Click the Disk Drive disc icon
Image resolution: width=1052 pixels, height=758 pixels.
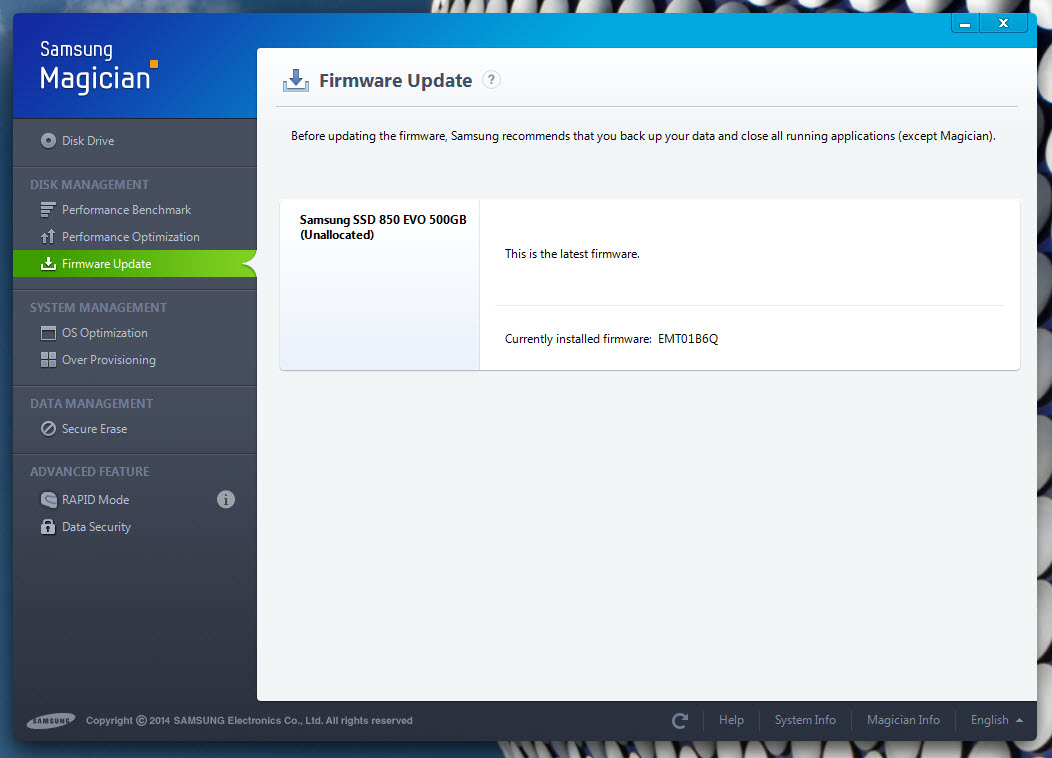48,141
